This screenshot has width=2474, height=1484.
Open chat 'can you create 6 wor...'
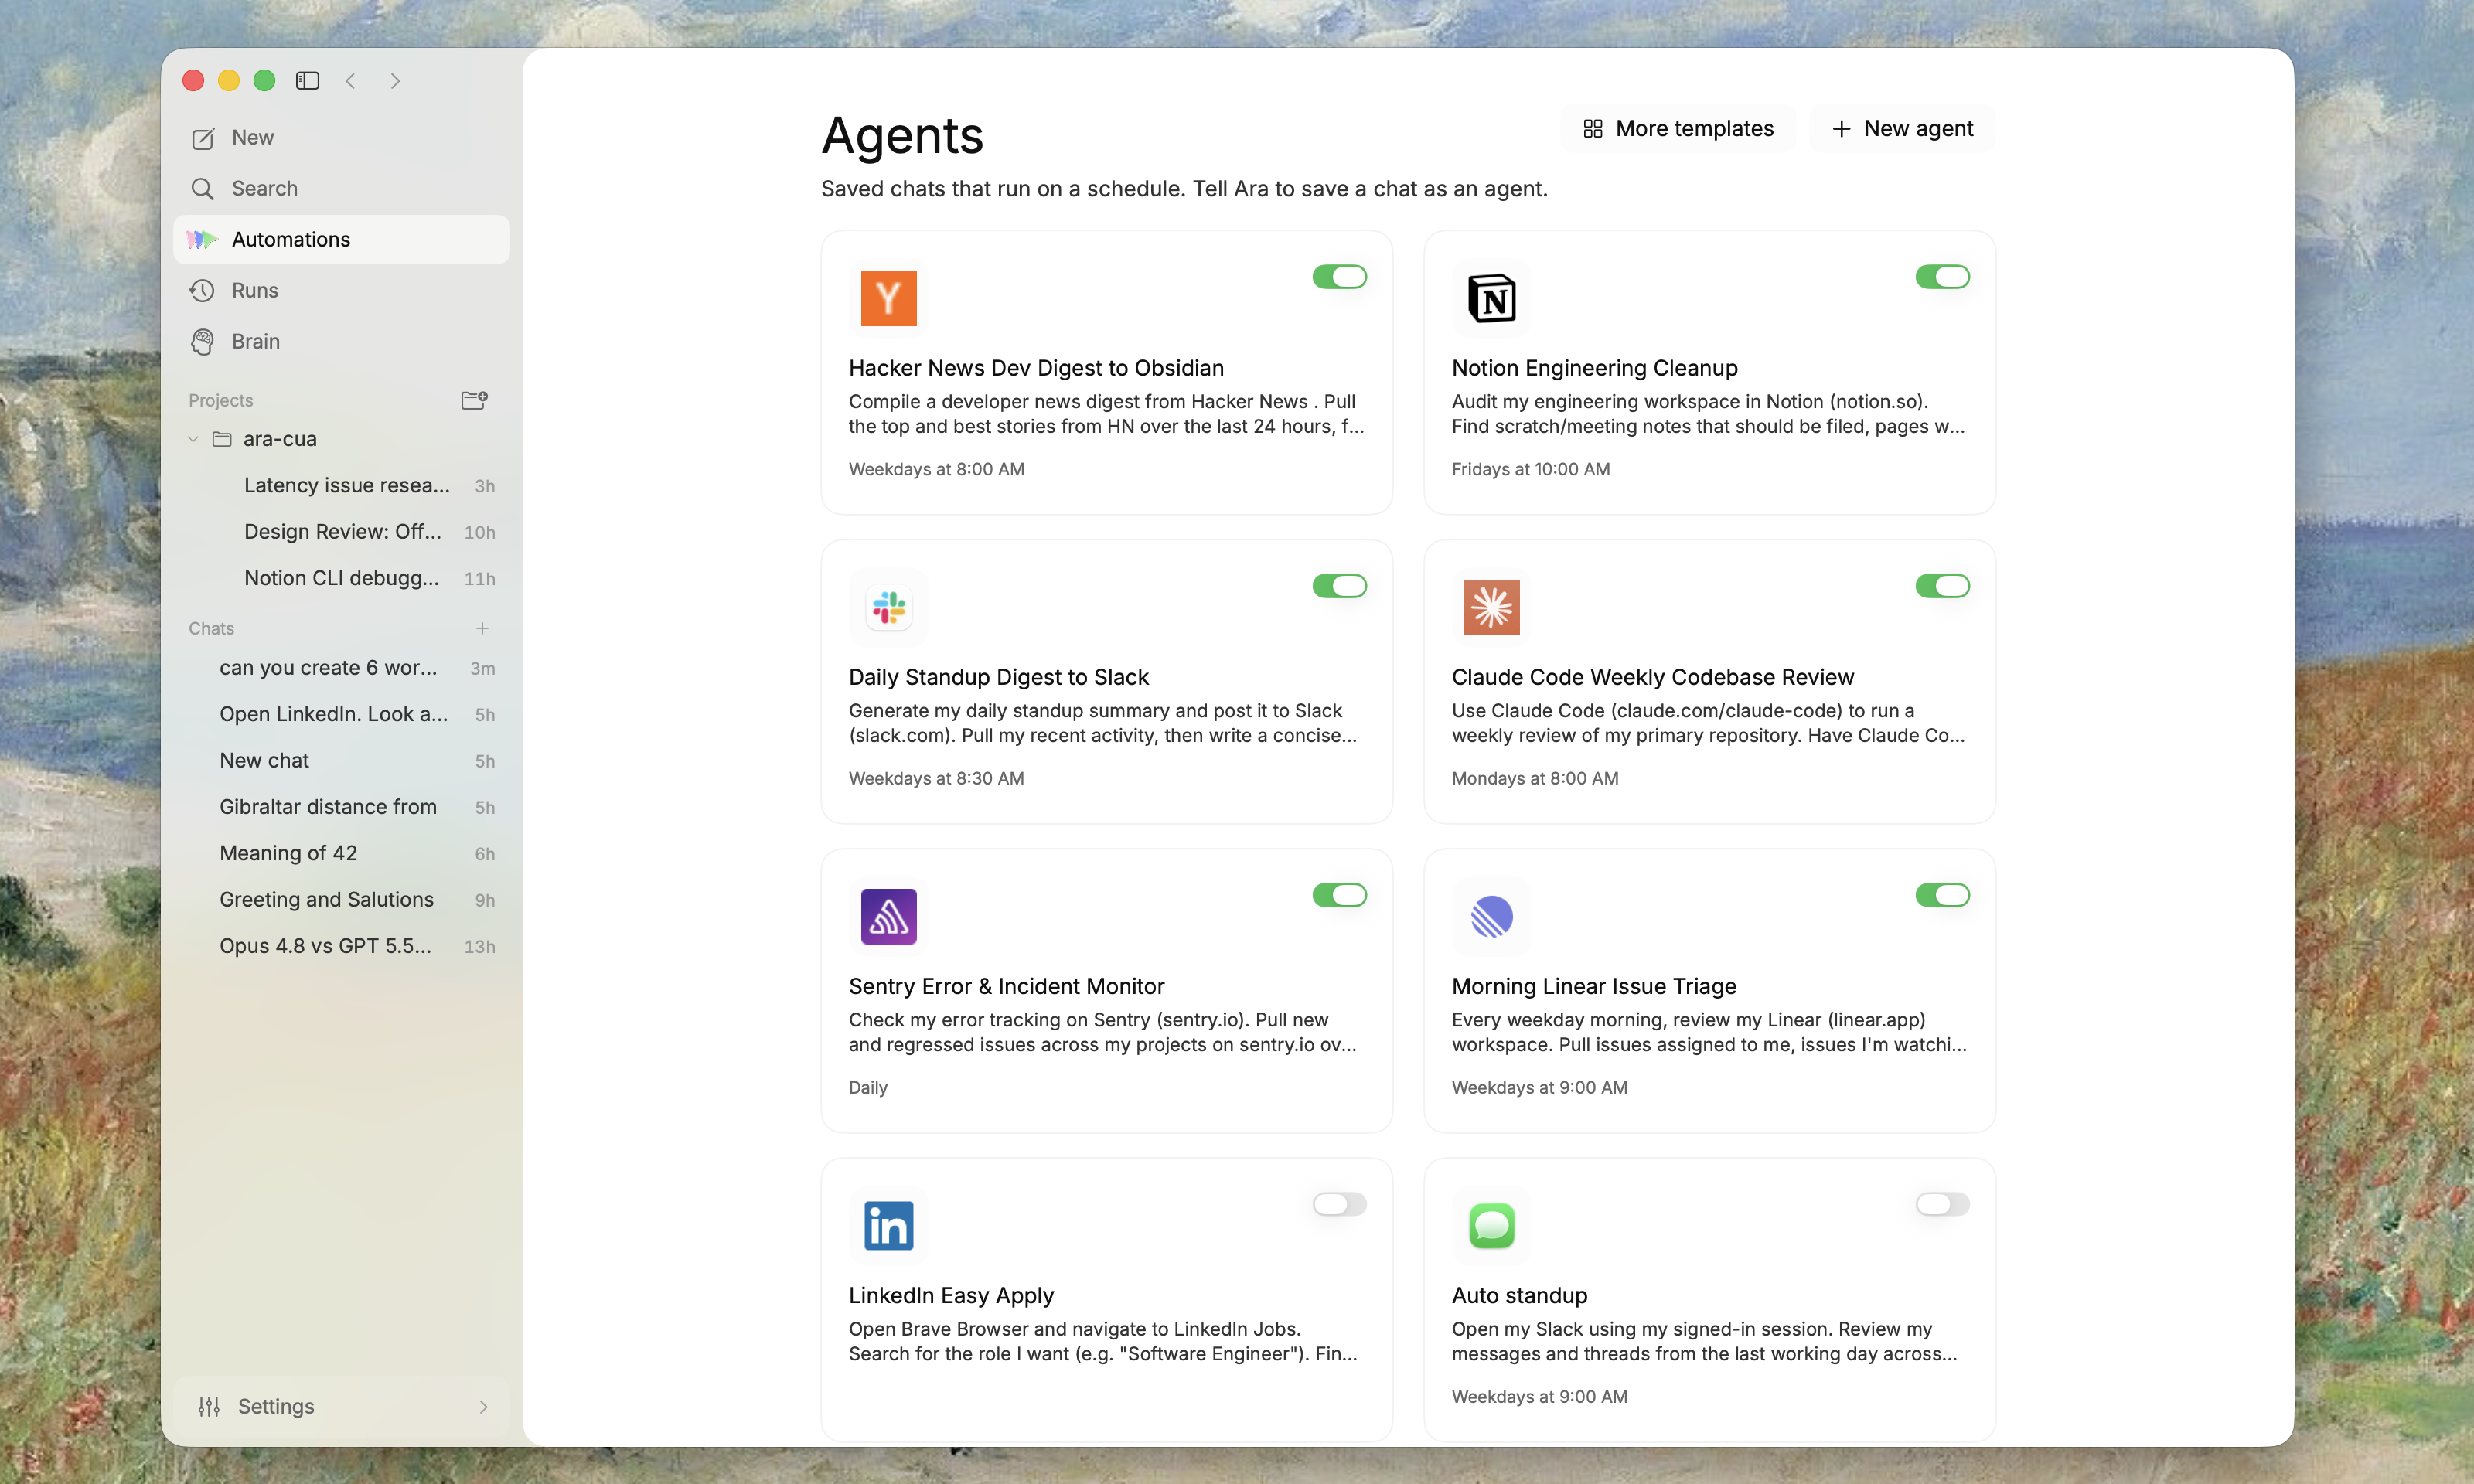click(341, 668)
